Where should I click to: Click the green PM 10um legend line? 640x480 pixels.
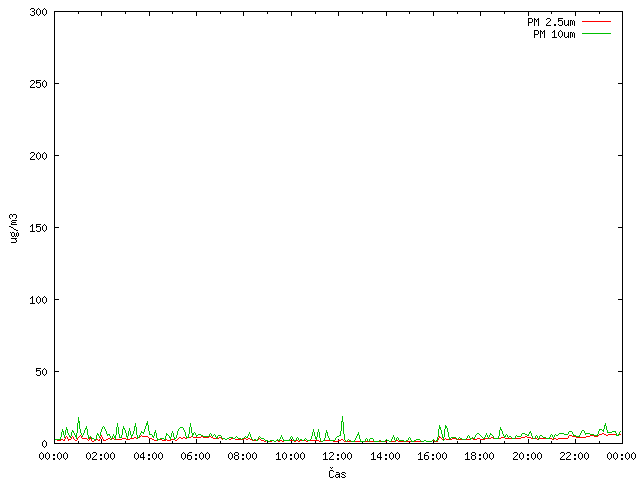click(x=596, y=33)
